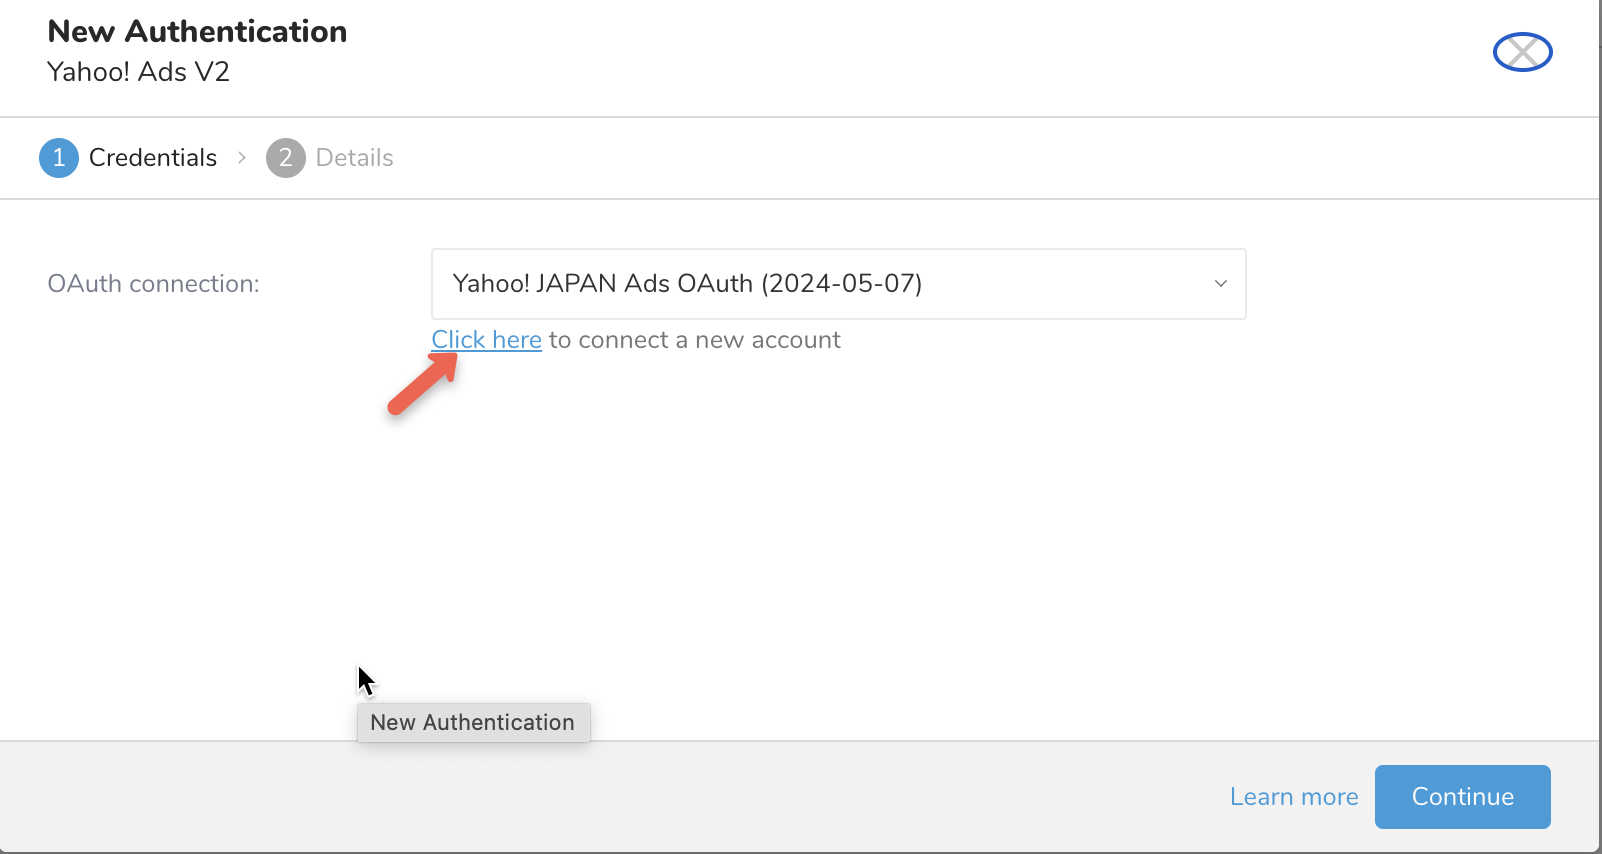This screenshot has width=1602, height=854.
Task: Click the "to connect a new account" text
Action: coord(694,340)
